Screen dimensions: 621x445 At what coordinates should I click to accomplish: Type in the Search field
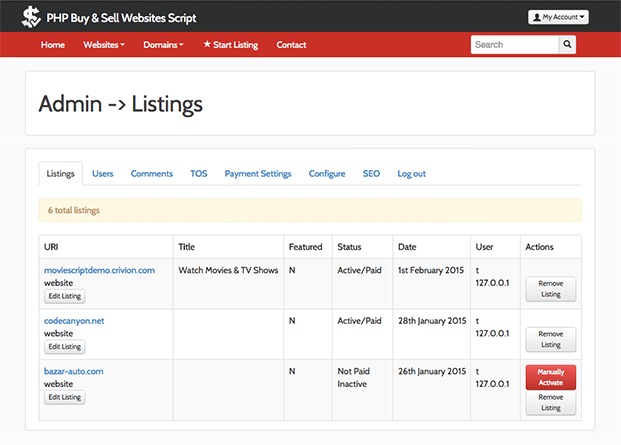click(513, 45)
